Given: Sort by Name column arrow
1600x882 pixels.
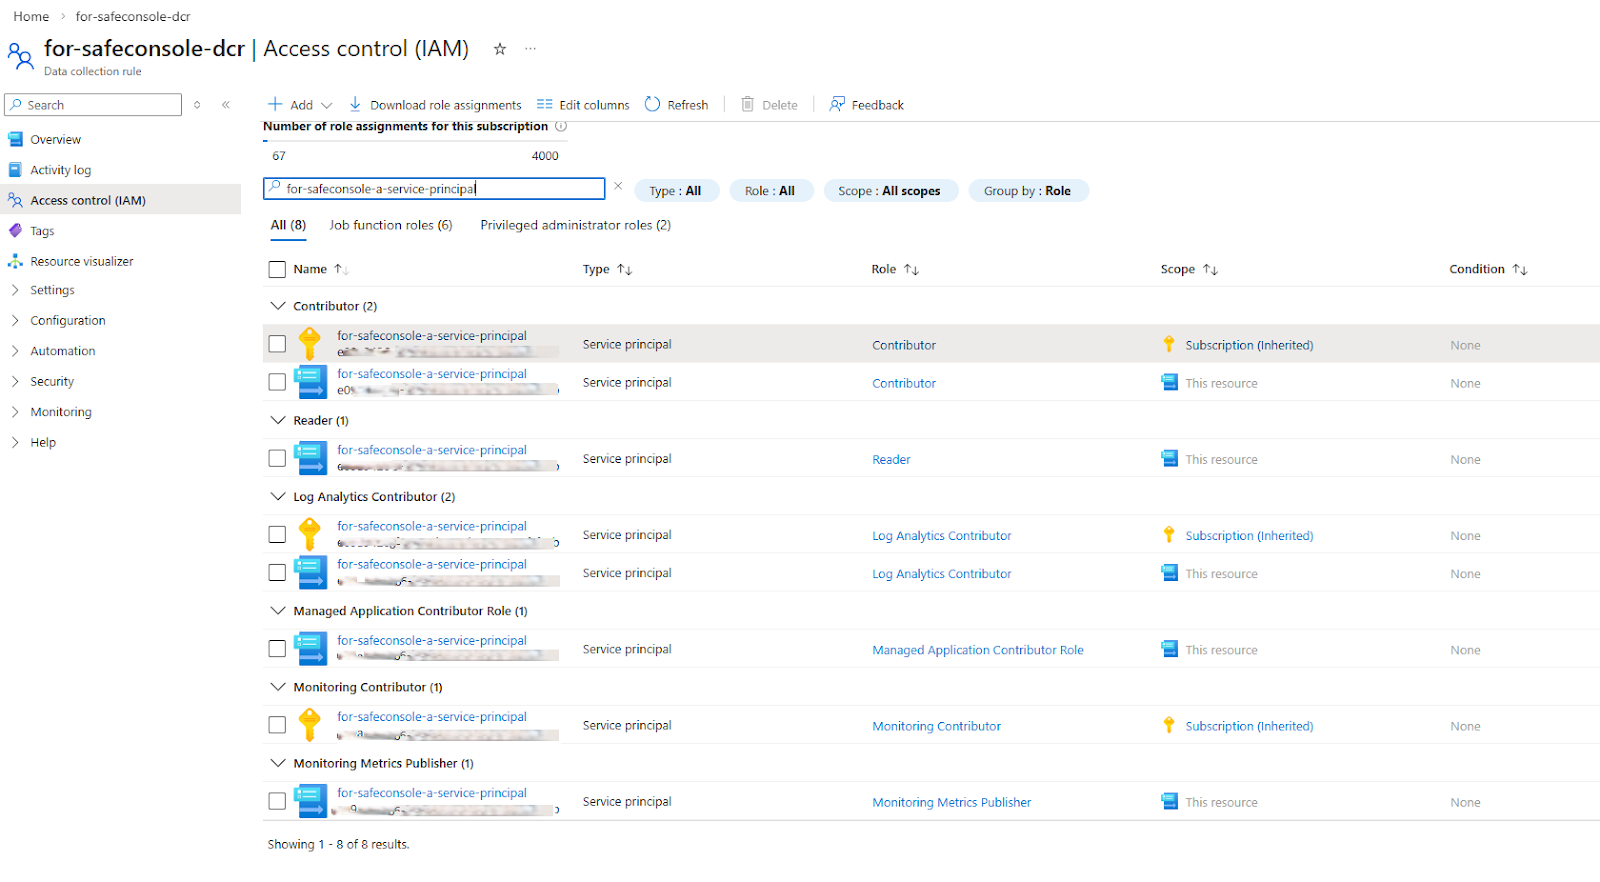Looking at the screenshot, I should [340, 269].
